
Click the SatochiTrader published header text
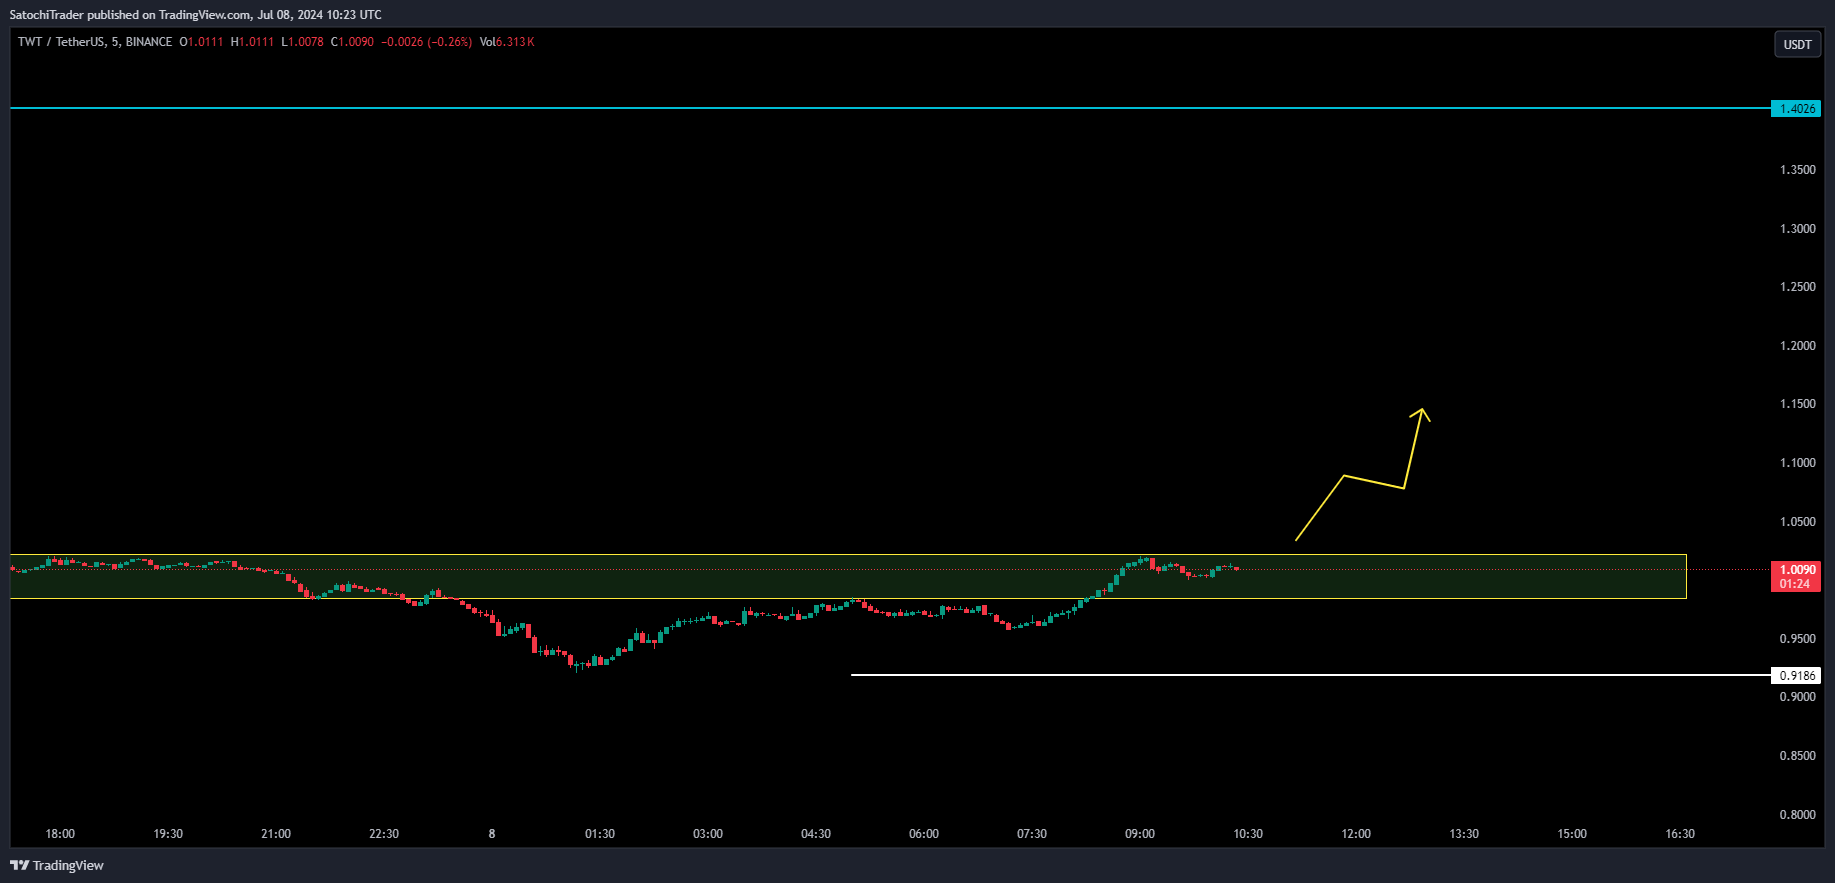(195, 15)
